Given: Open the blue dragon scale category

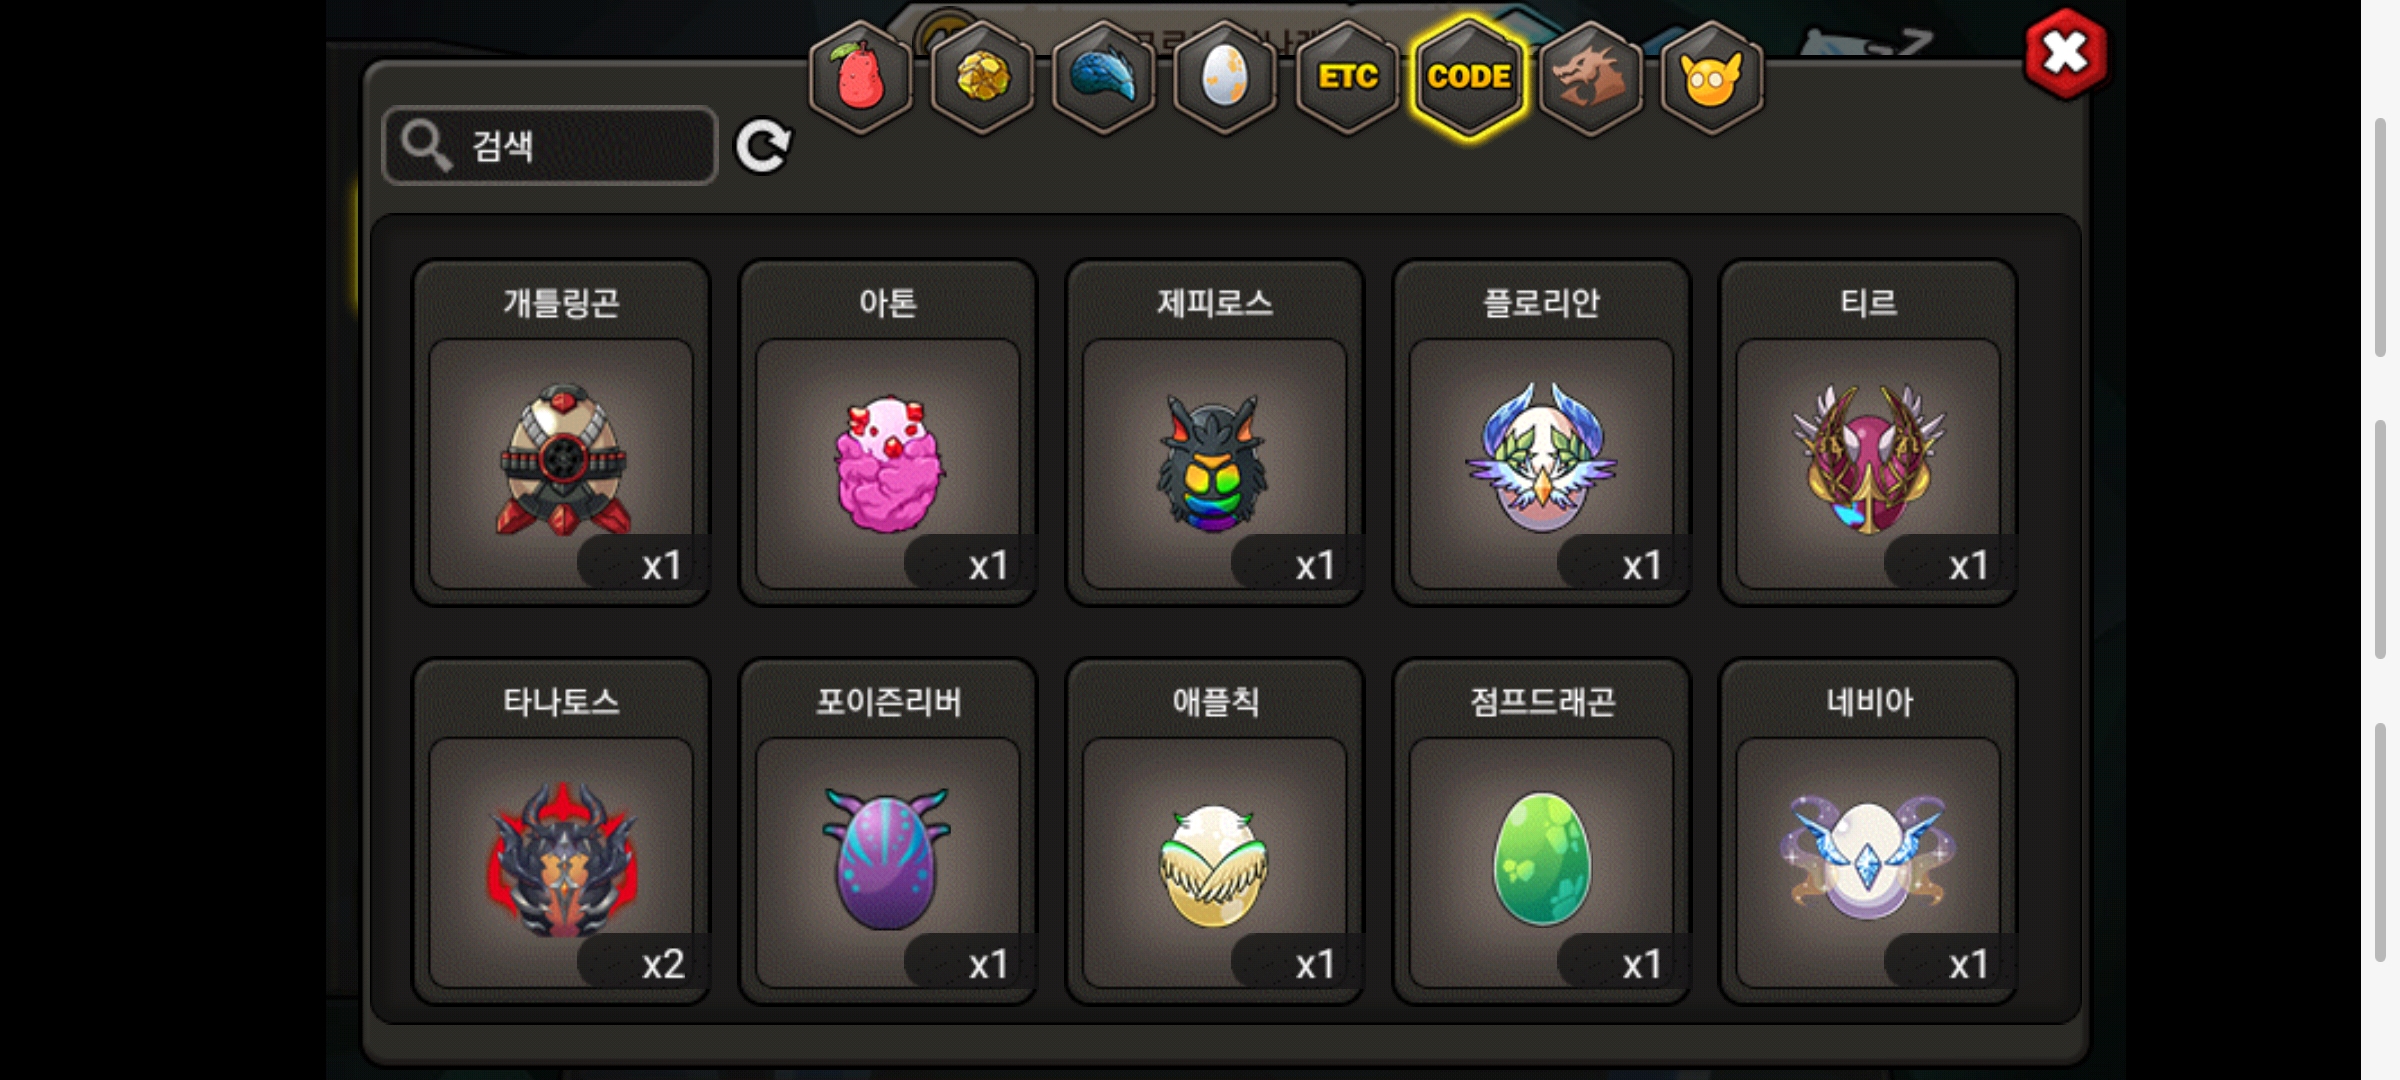Looking at the screenshot, I should click(1104, 78).
